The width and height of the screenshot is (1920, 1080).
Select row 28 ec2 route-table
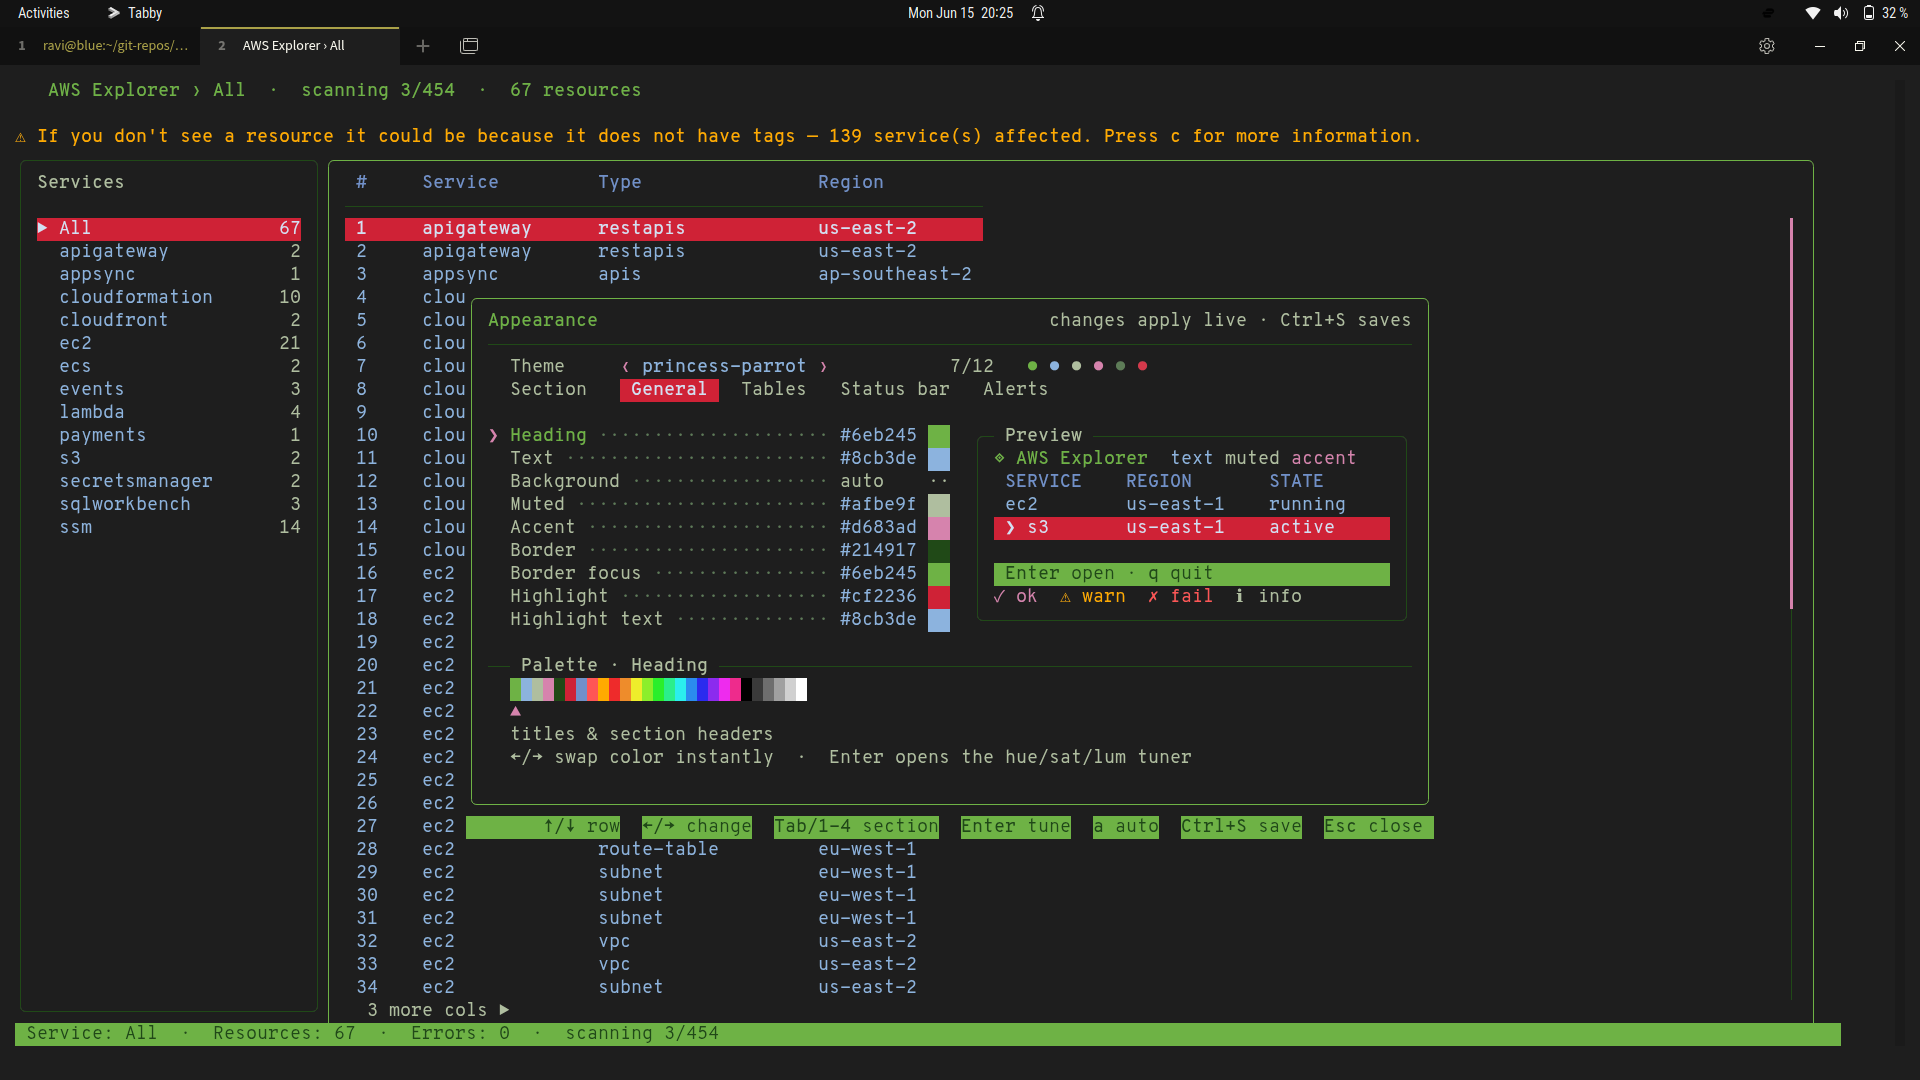664,850
